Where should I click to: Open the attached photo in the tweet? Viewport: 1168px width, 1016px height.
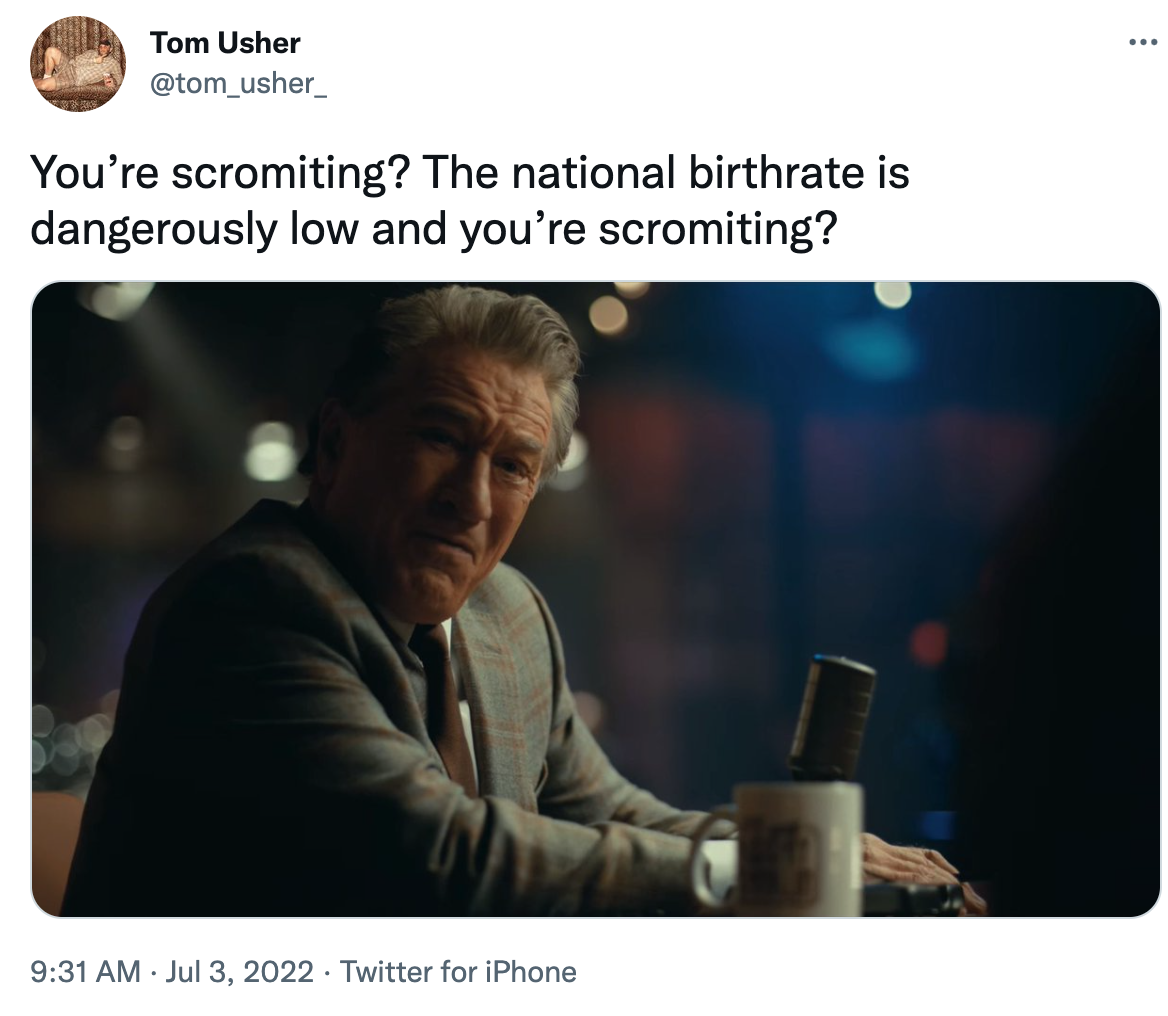(596, 600)
